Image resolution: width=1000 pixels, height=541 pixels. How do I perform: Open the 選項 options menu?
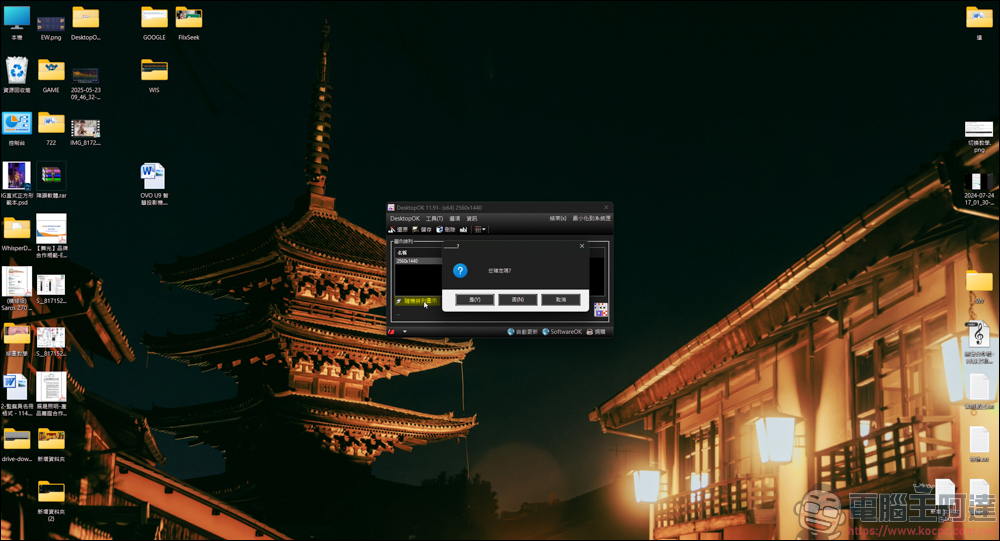(x=455, y=218)
